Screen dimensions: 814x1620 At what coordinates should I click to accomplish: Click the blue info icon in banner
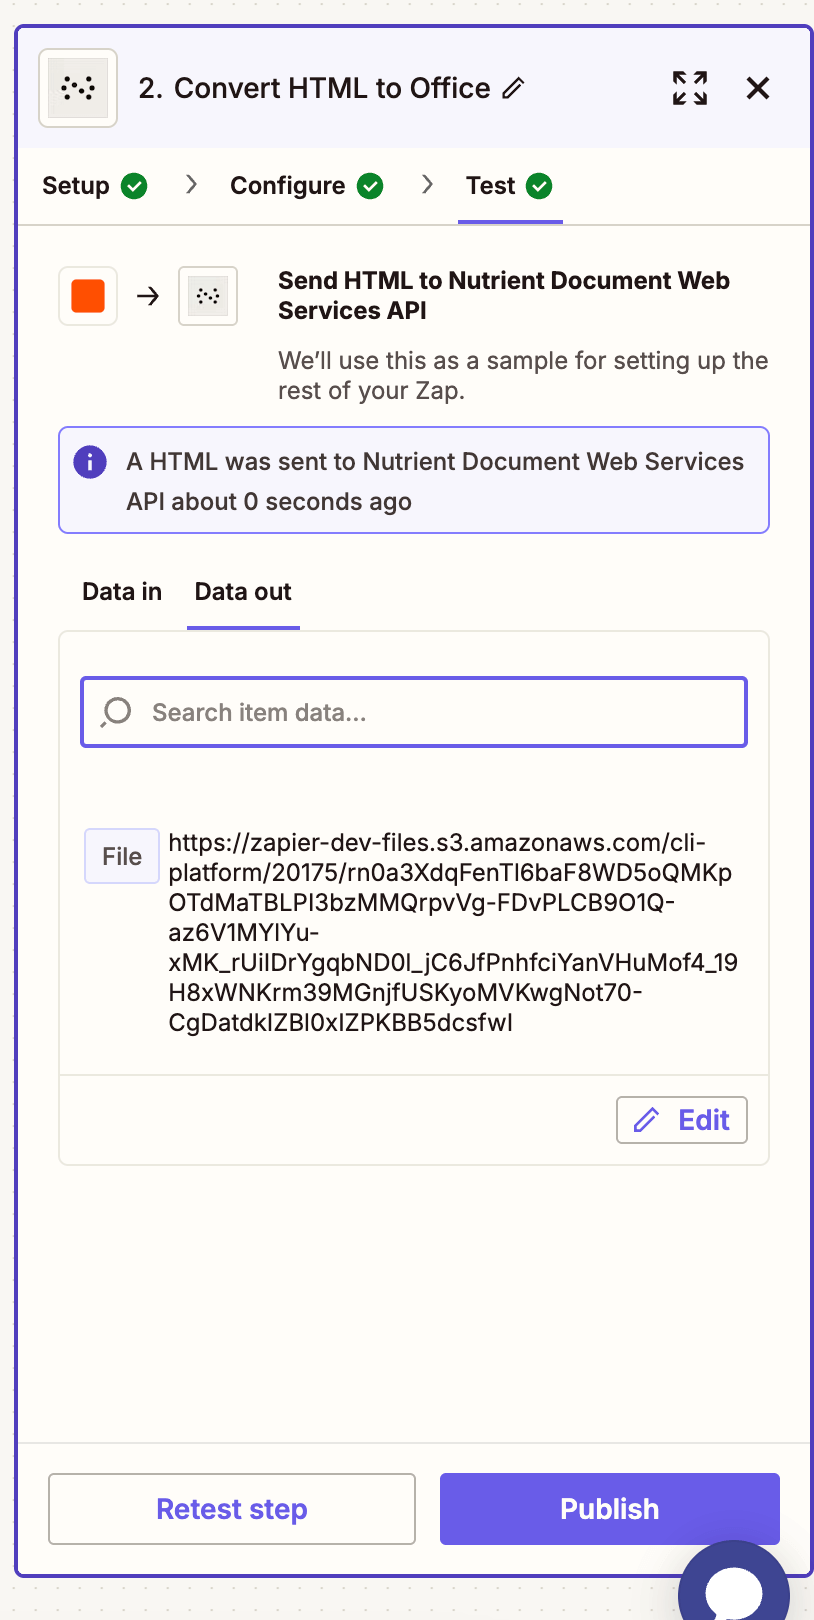(90, 462)
